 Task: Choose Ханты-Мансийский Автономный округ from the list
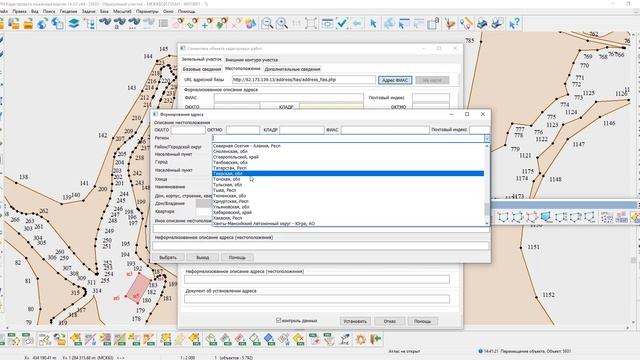point(348,223)
